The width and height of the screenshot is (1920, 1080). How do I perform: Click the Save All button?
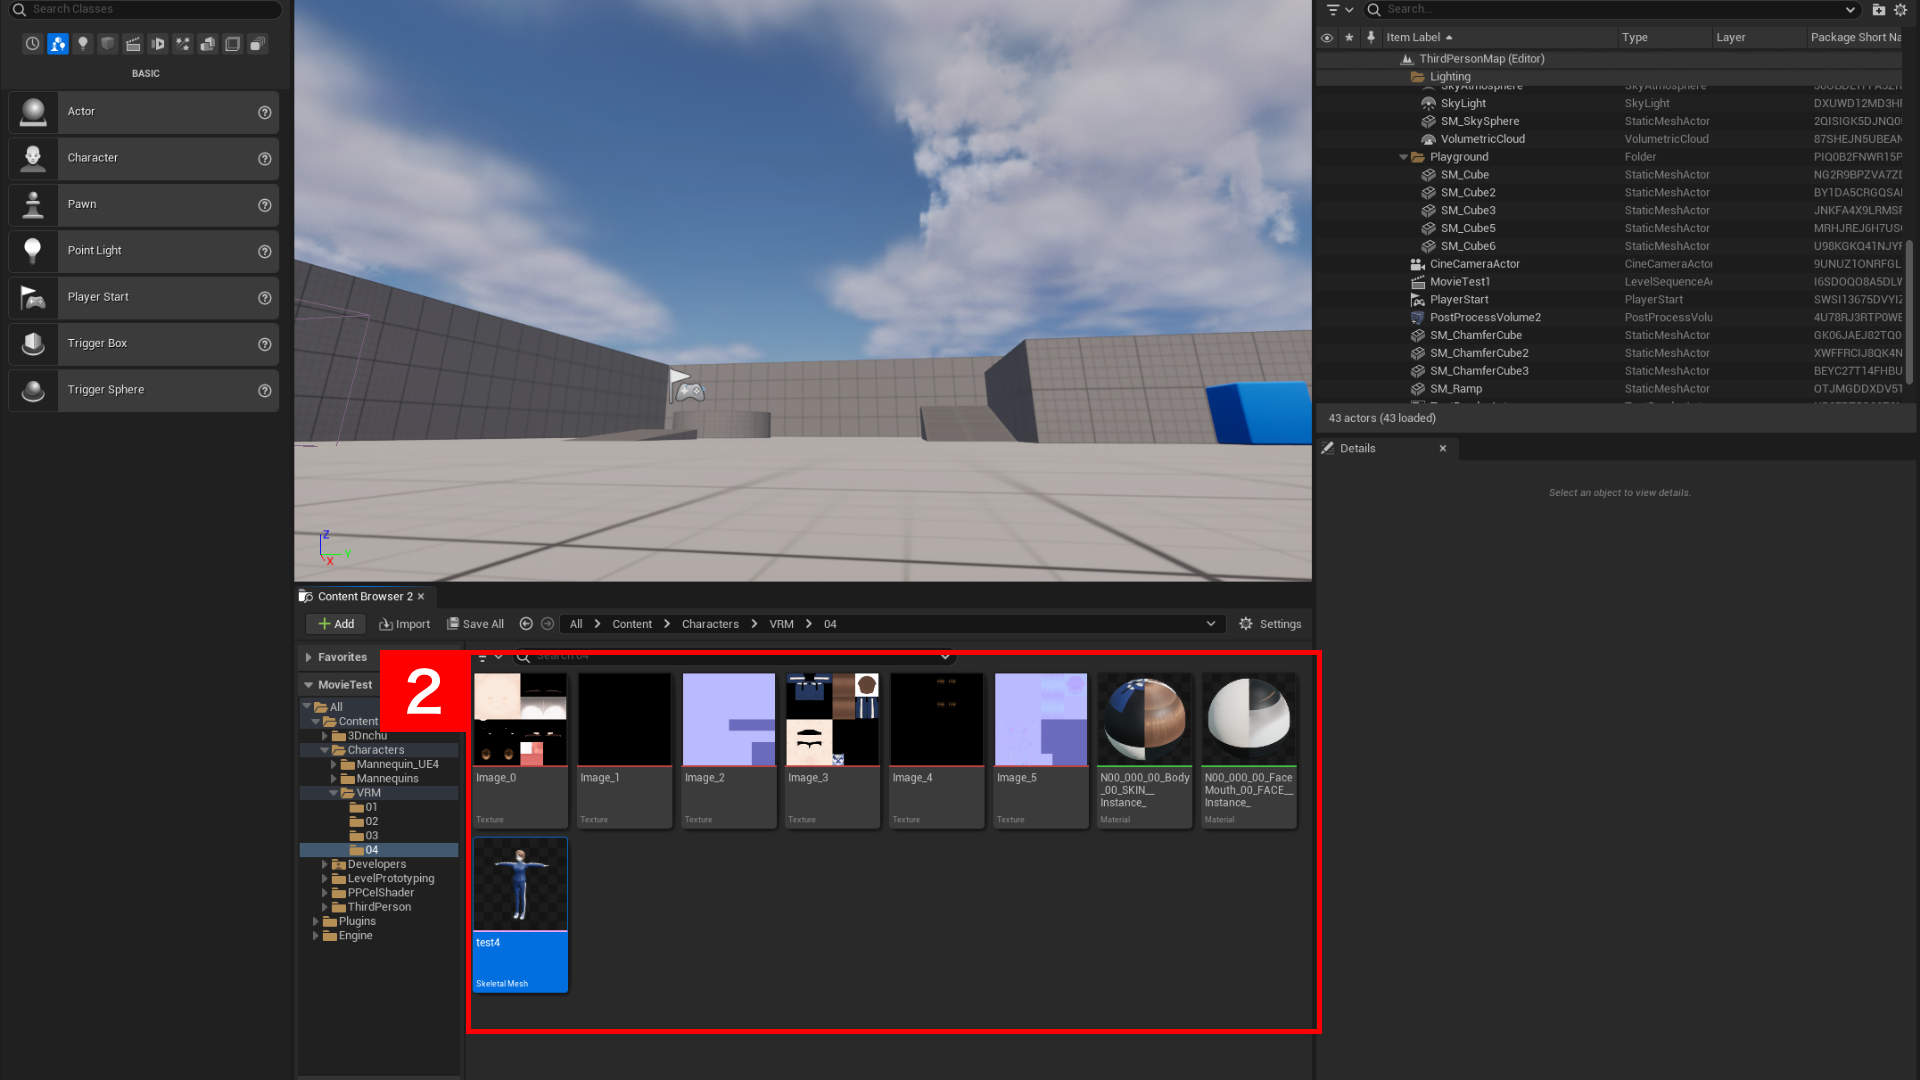(x=475, y=623)
